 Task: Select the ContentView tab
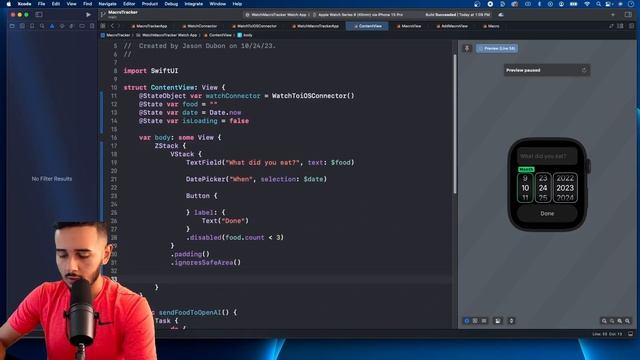pos(367,26)
